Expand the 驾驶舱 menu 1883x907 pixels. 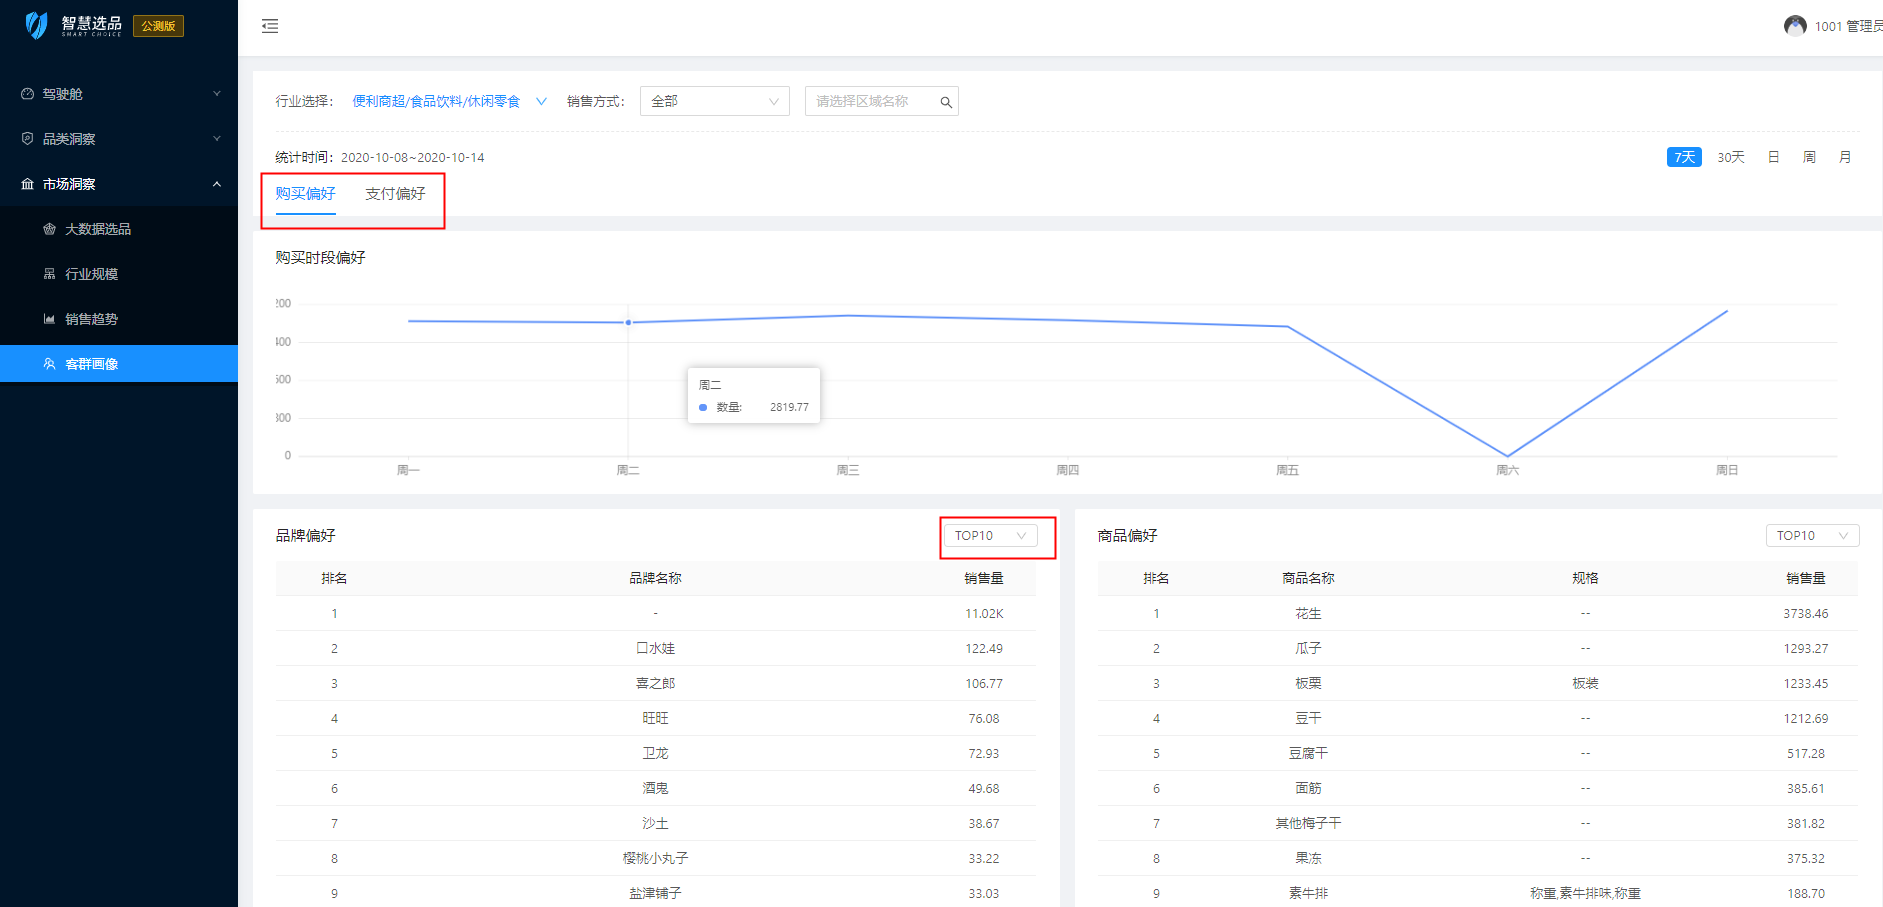[120, 94]
